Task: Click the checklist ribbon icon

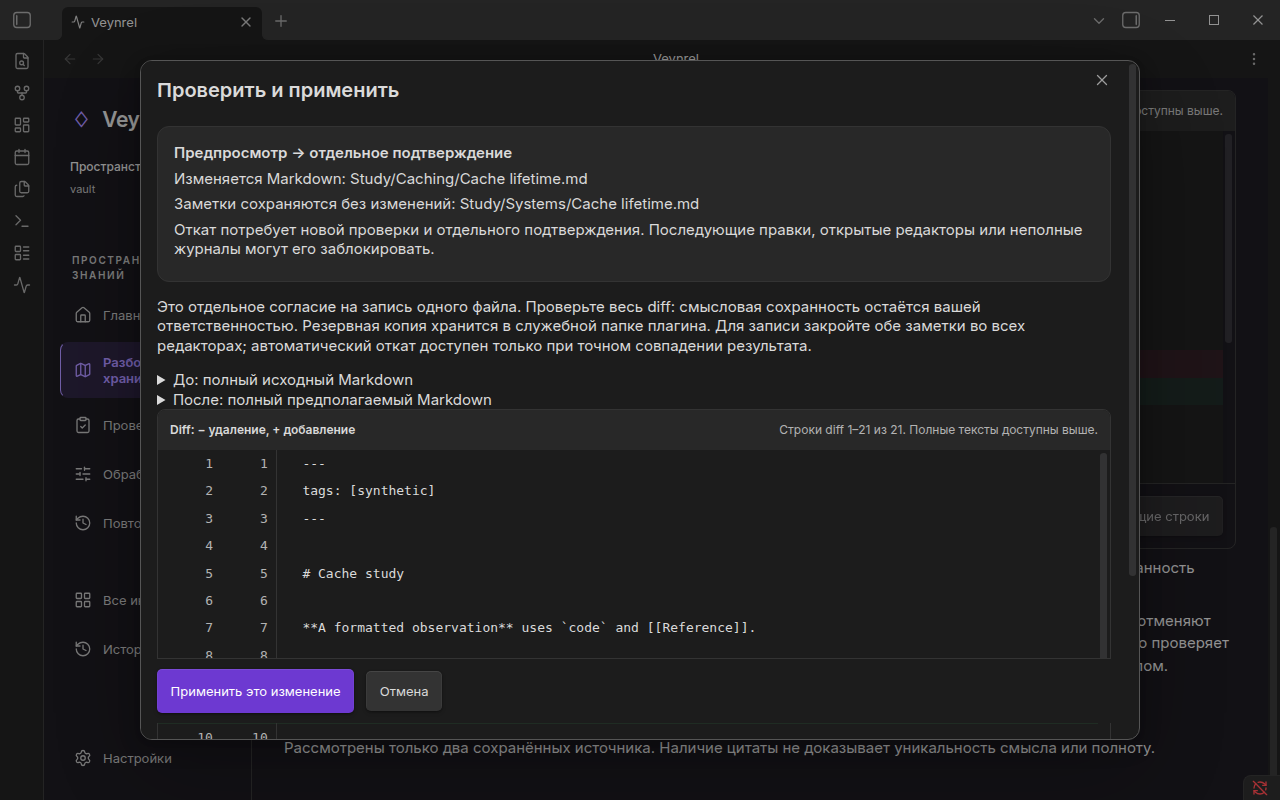Action: click(x=22, y=253)
